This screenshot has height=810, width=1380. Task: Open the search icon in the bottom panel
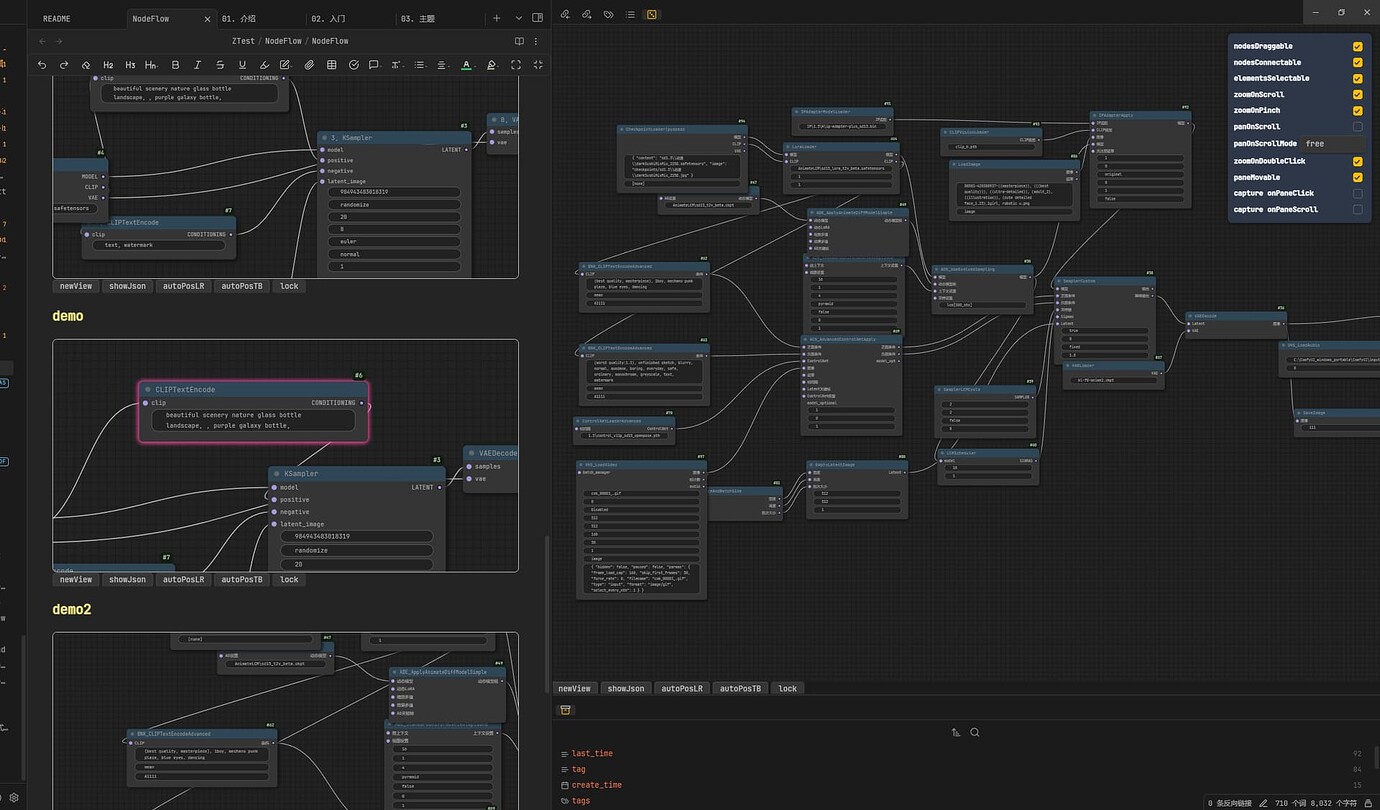[x=975, y=732]
